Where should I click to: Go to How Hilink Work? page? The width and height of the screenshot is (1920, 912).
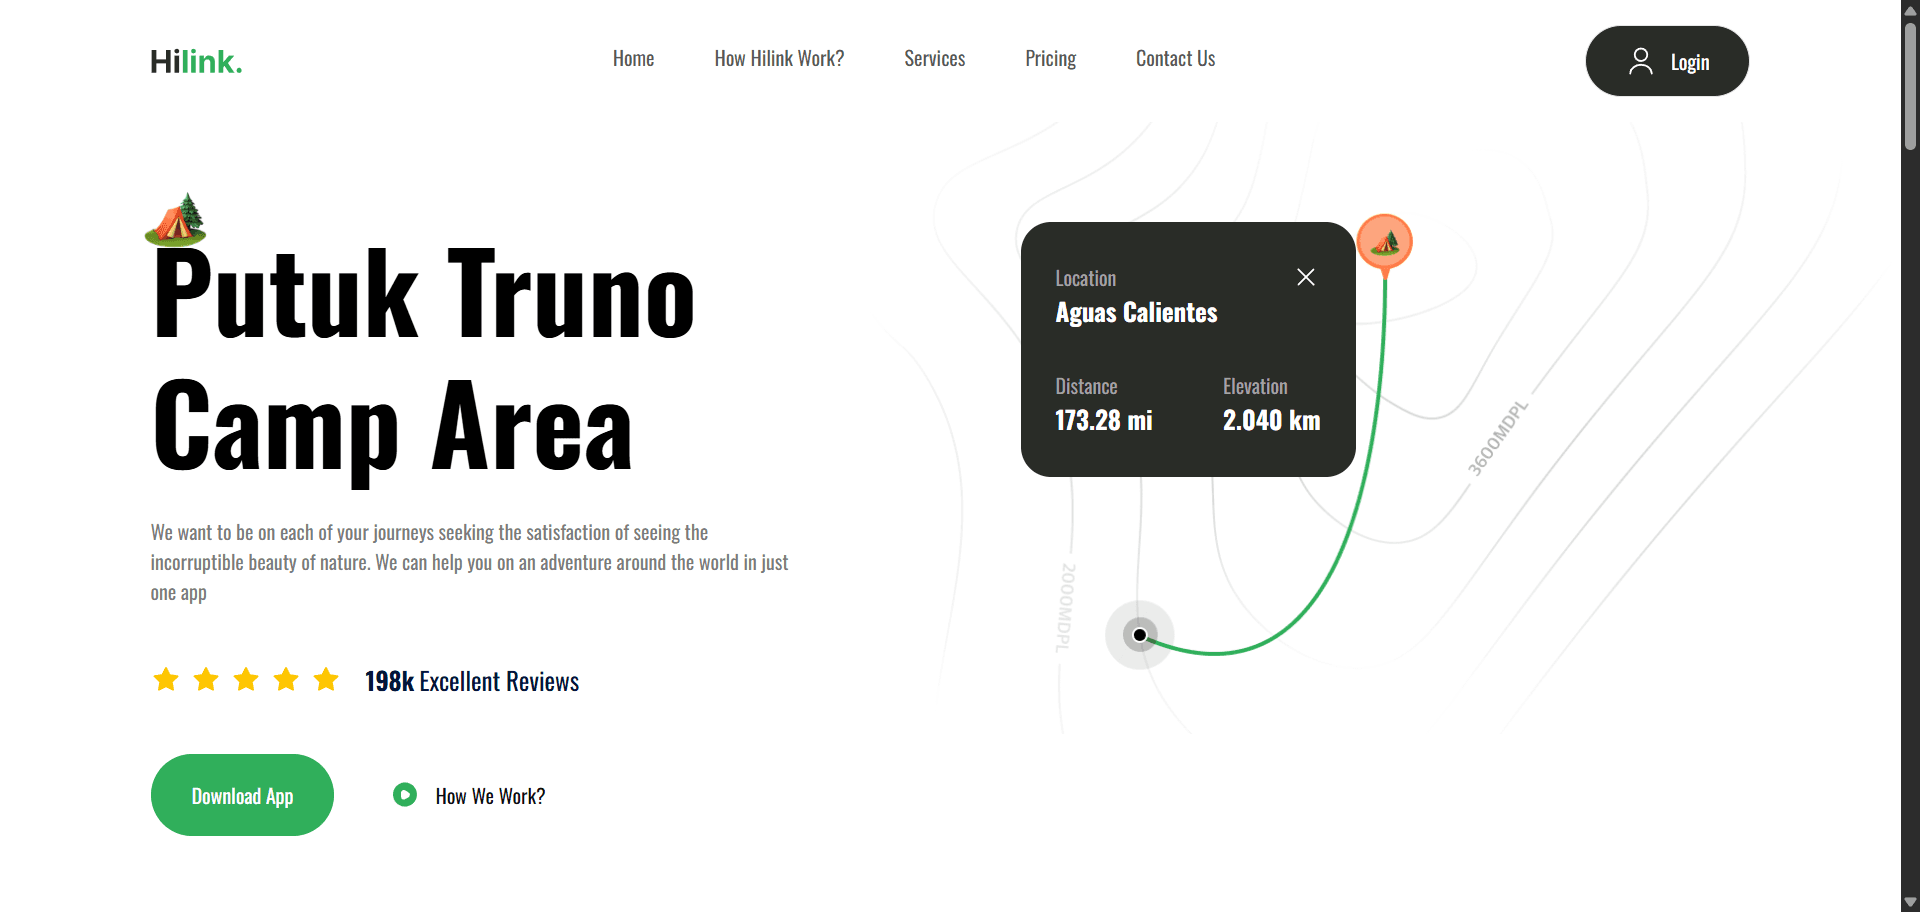point(779,59)
